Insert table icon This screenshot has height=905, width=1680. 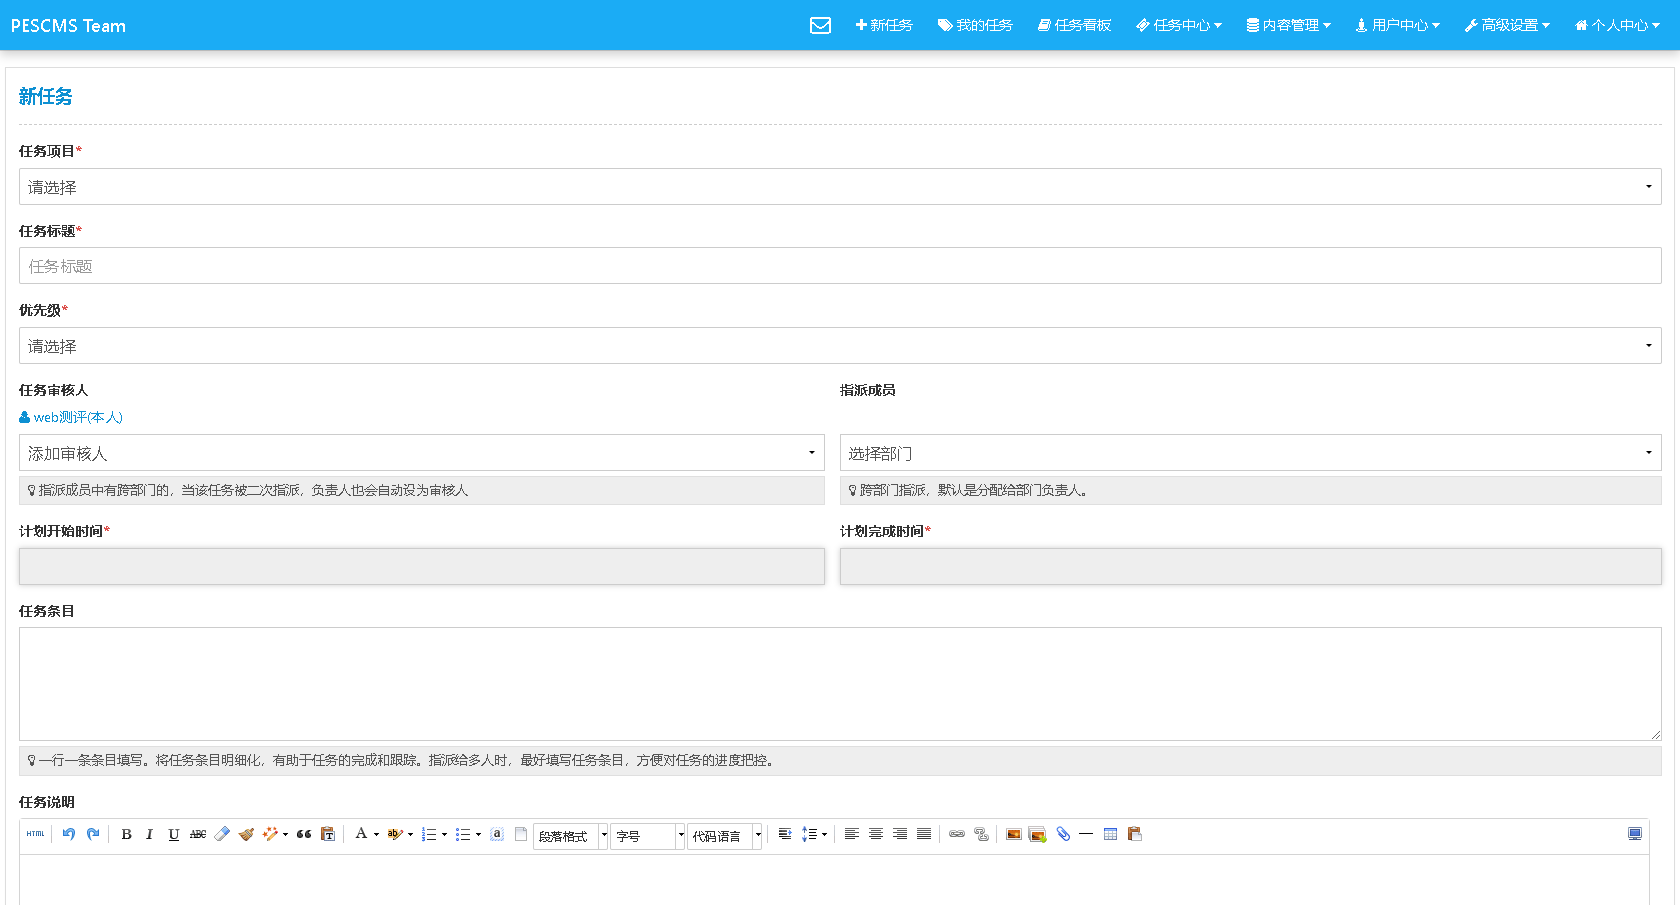[x=1110, y=834]
